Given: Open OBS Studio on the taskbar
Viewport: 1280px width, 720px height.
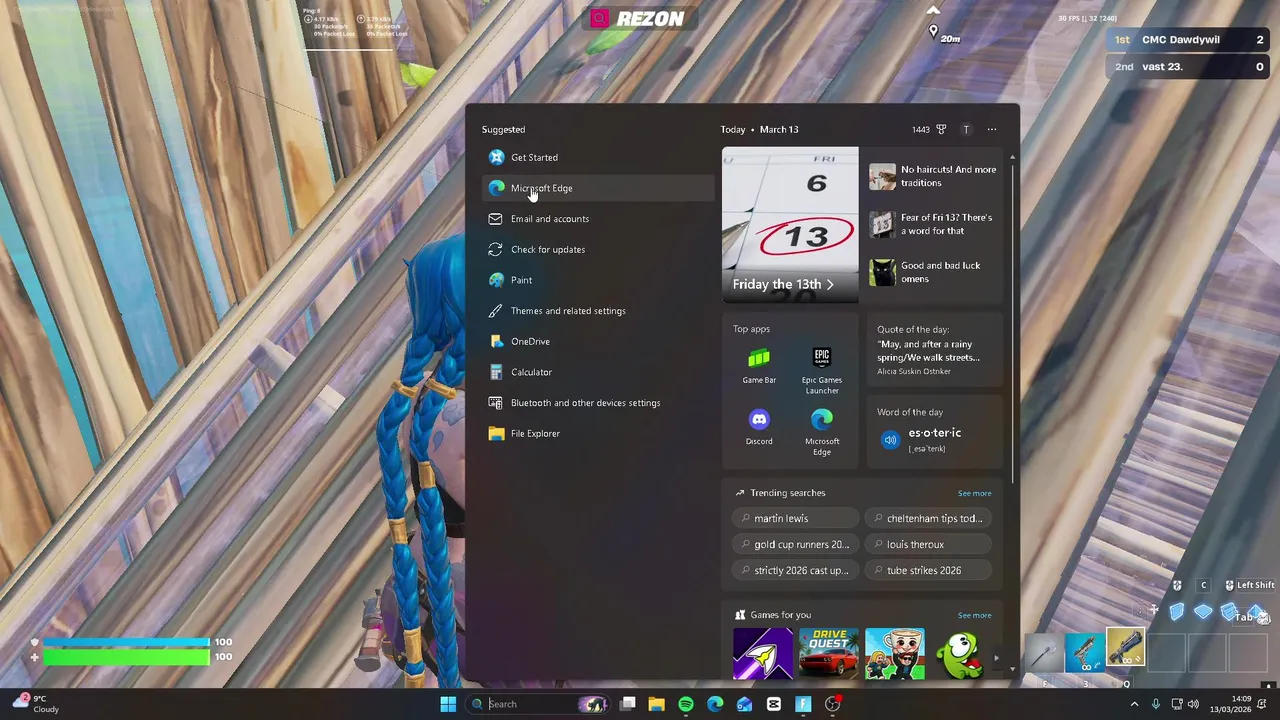Looking at the screenshot, I should click(x=833, y=704).
